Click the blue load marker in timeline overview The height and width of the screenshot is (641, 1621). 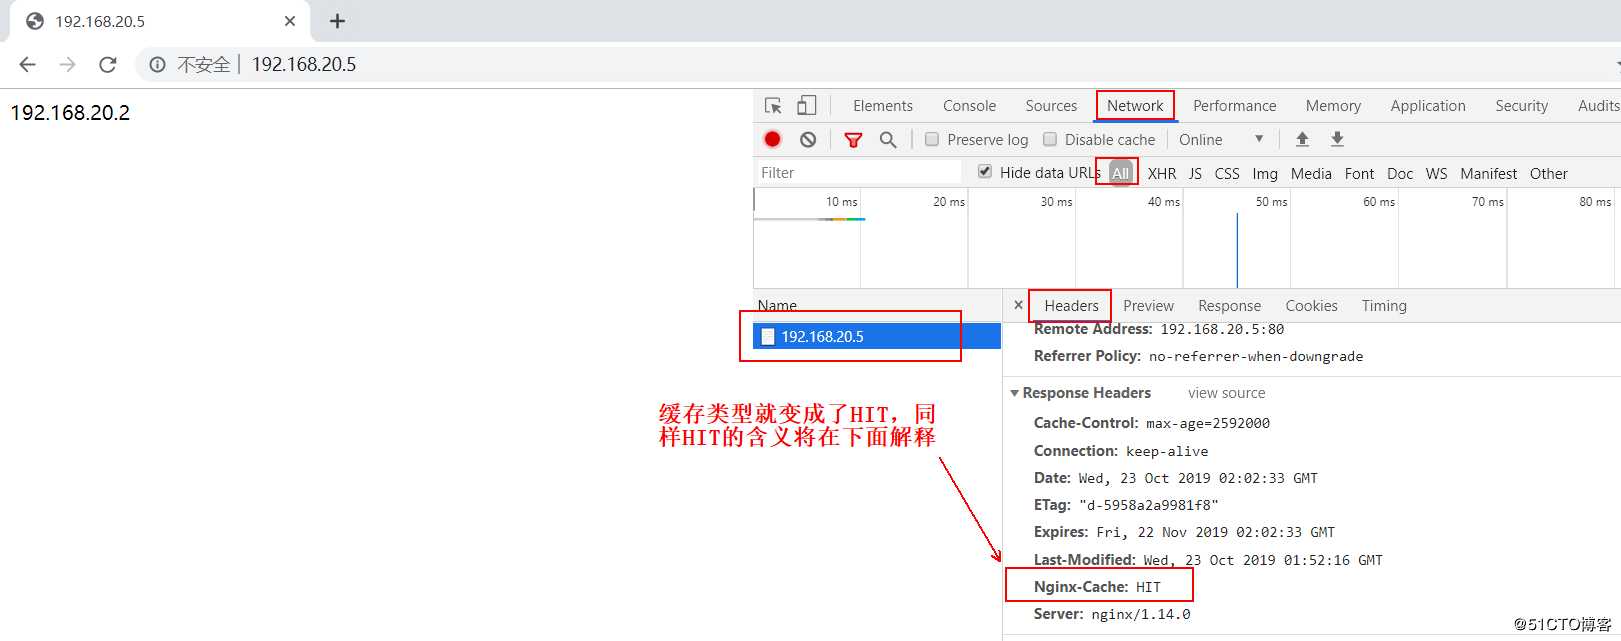point(1237,250)
